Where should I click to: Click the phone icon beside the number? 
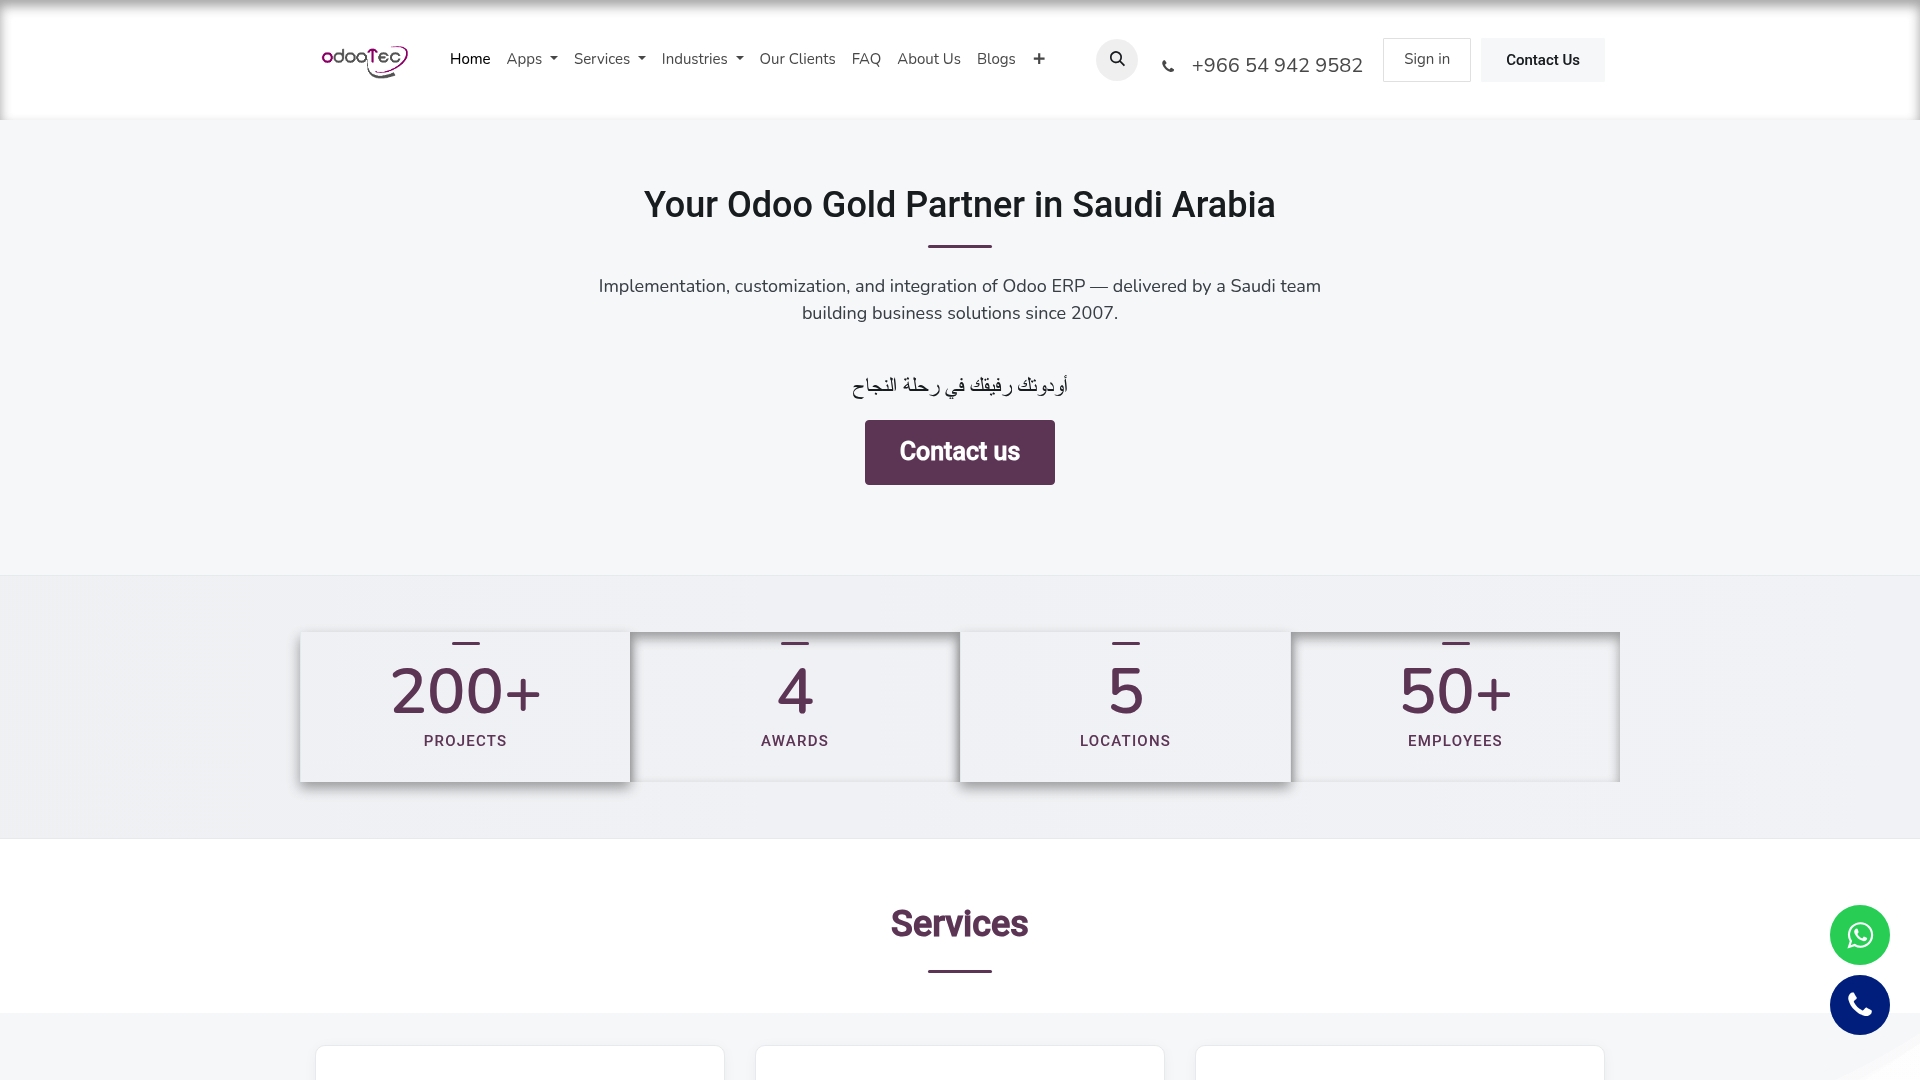pos(1168,67)
